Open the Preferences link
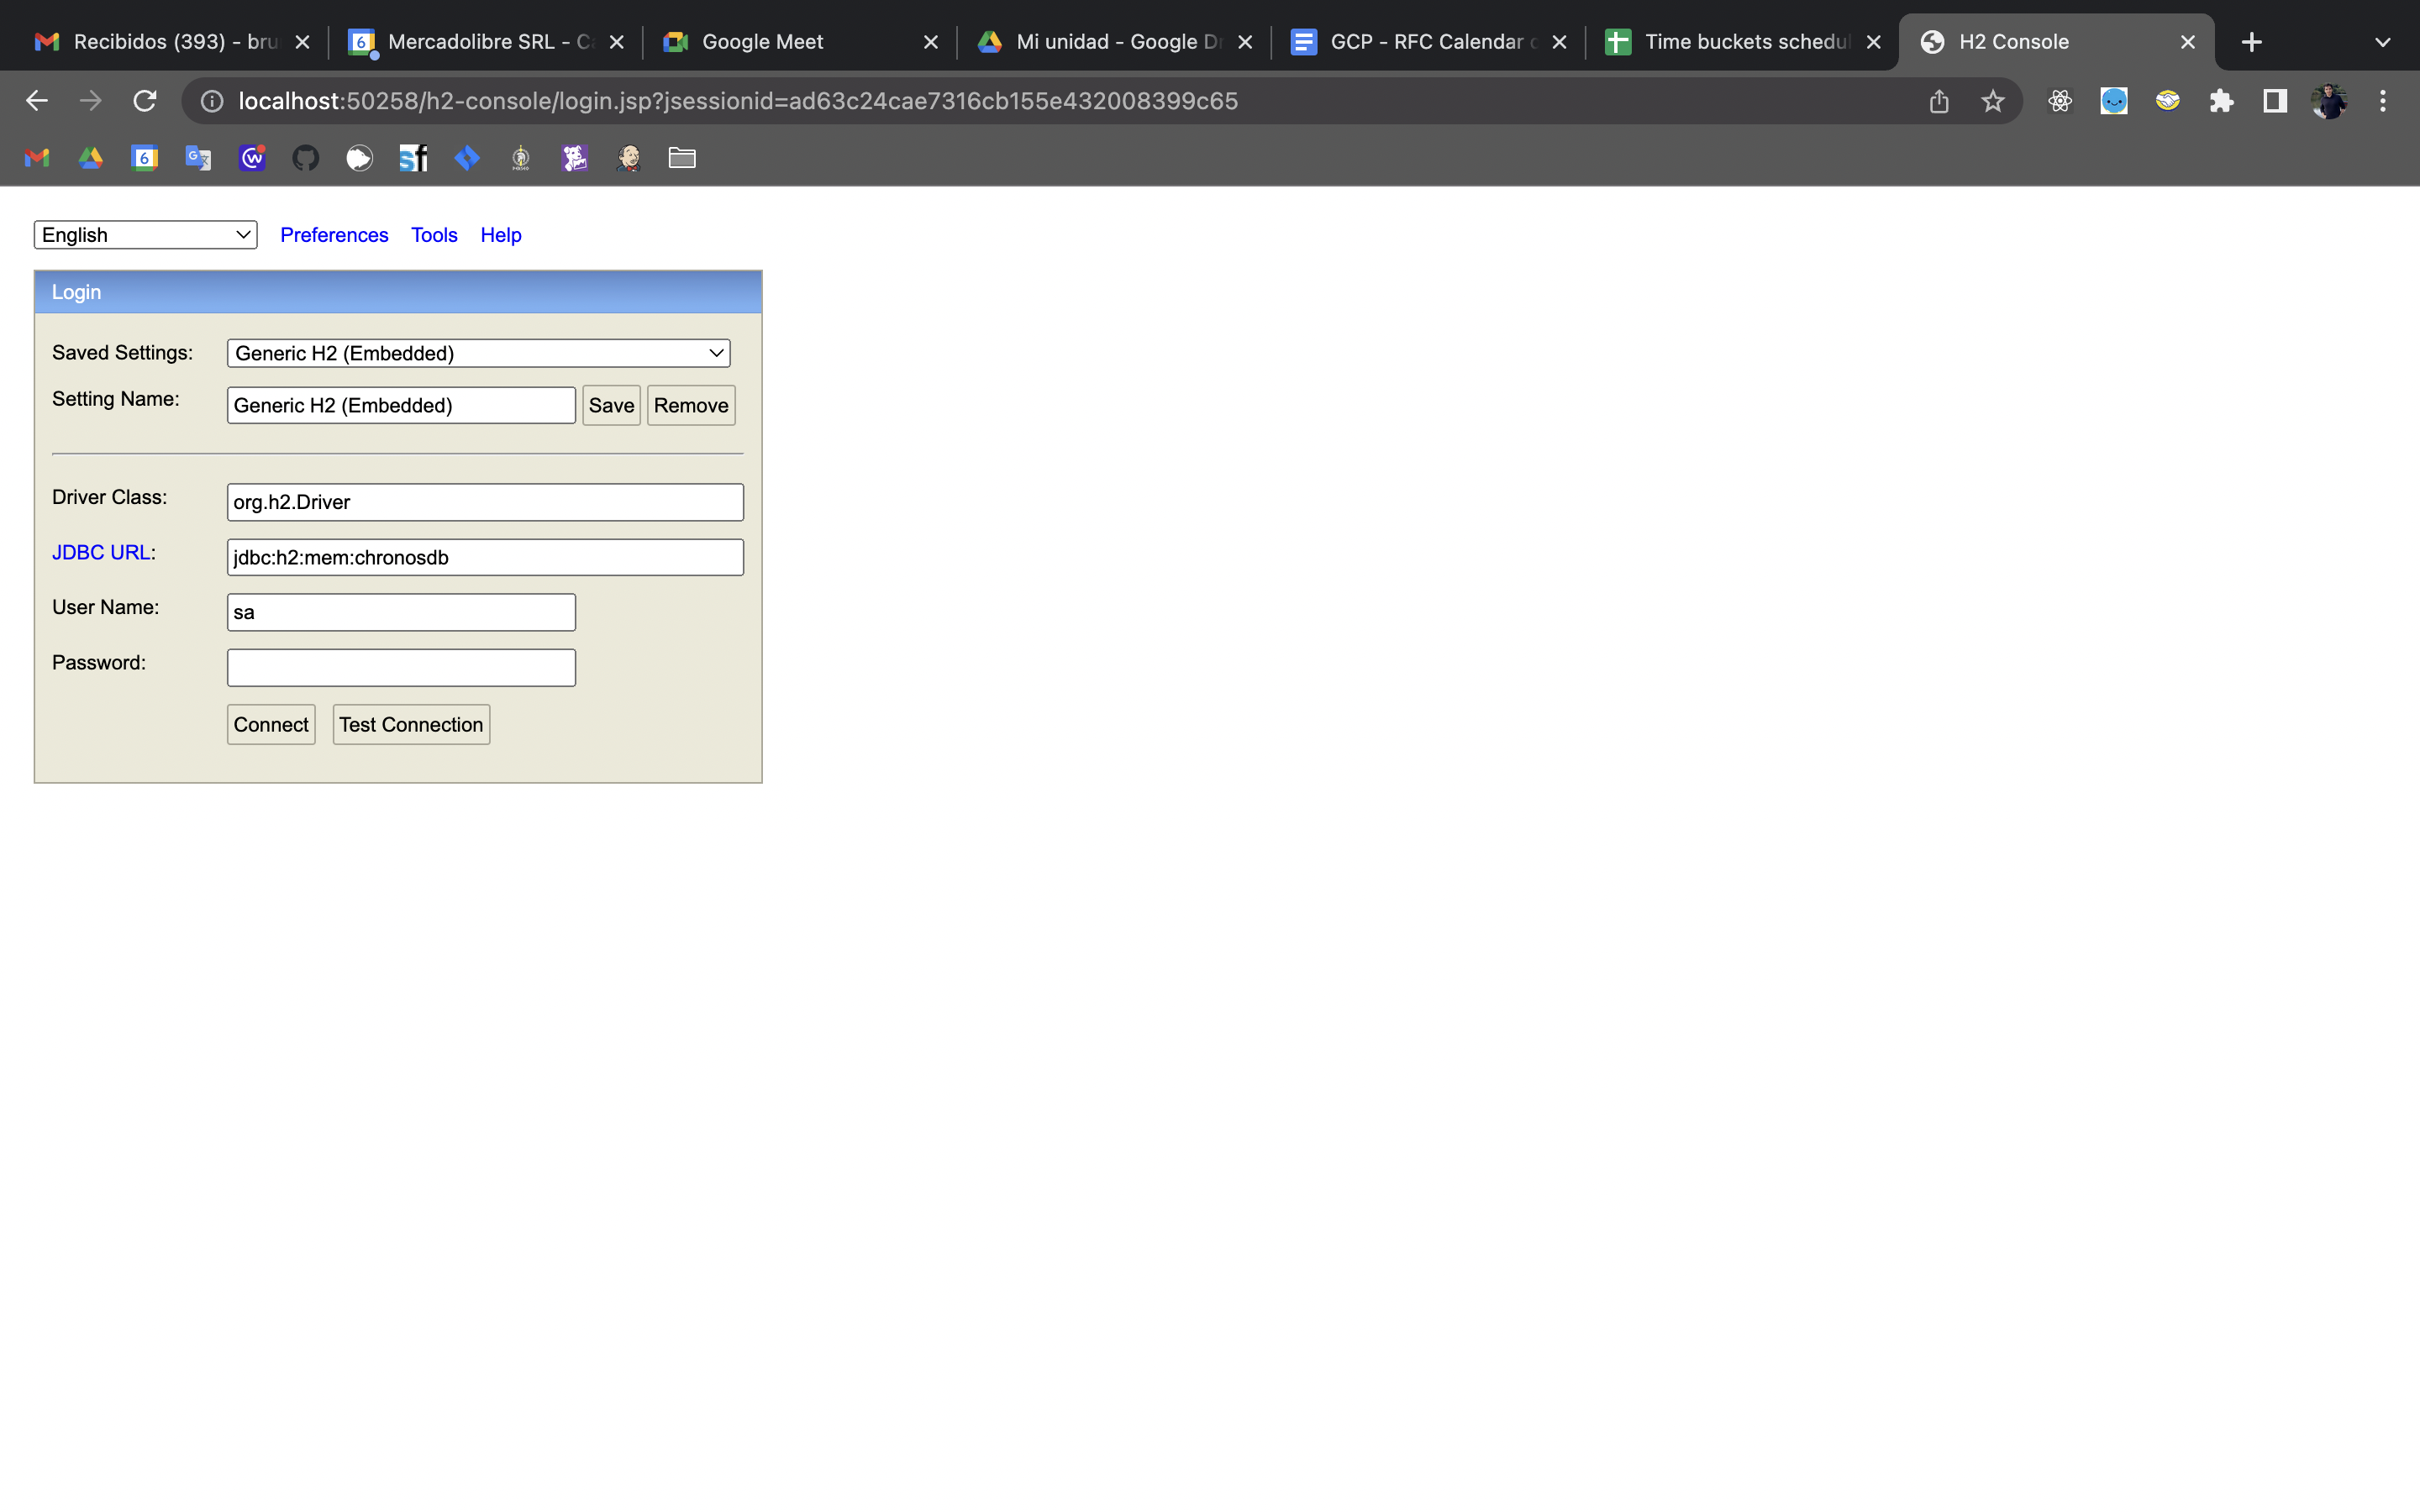 (333, 234)
